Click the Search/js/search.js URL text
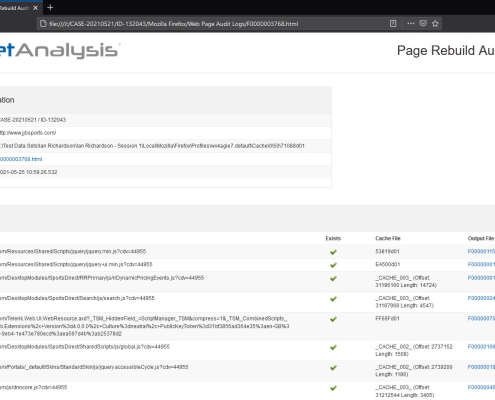The image size is (495, 400). click(x=77, y=298)
